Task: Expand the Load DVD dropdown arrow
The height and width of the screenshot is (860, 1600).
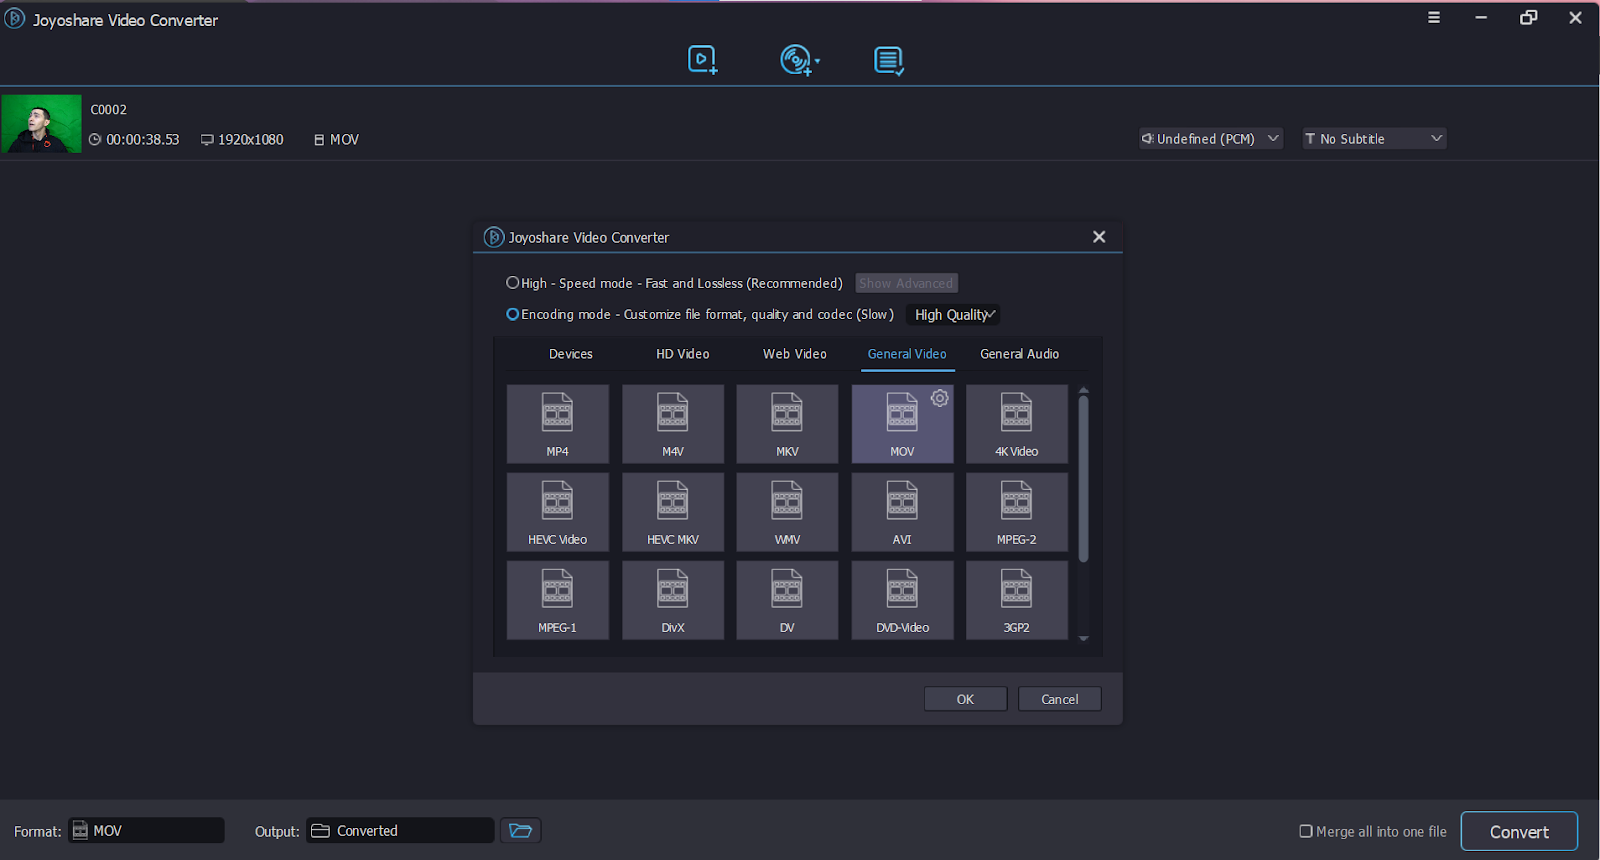Action: tap(818, 61)
